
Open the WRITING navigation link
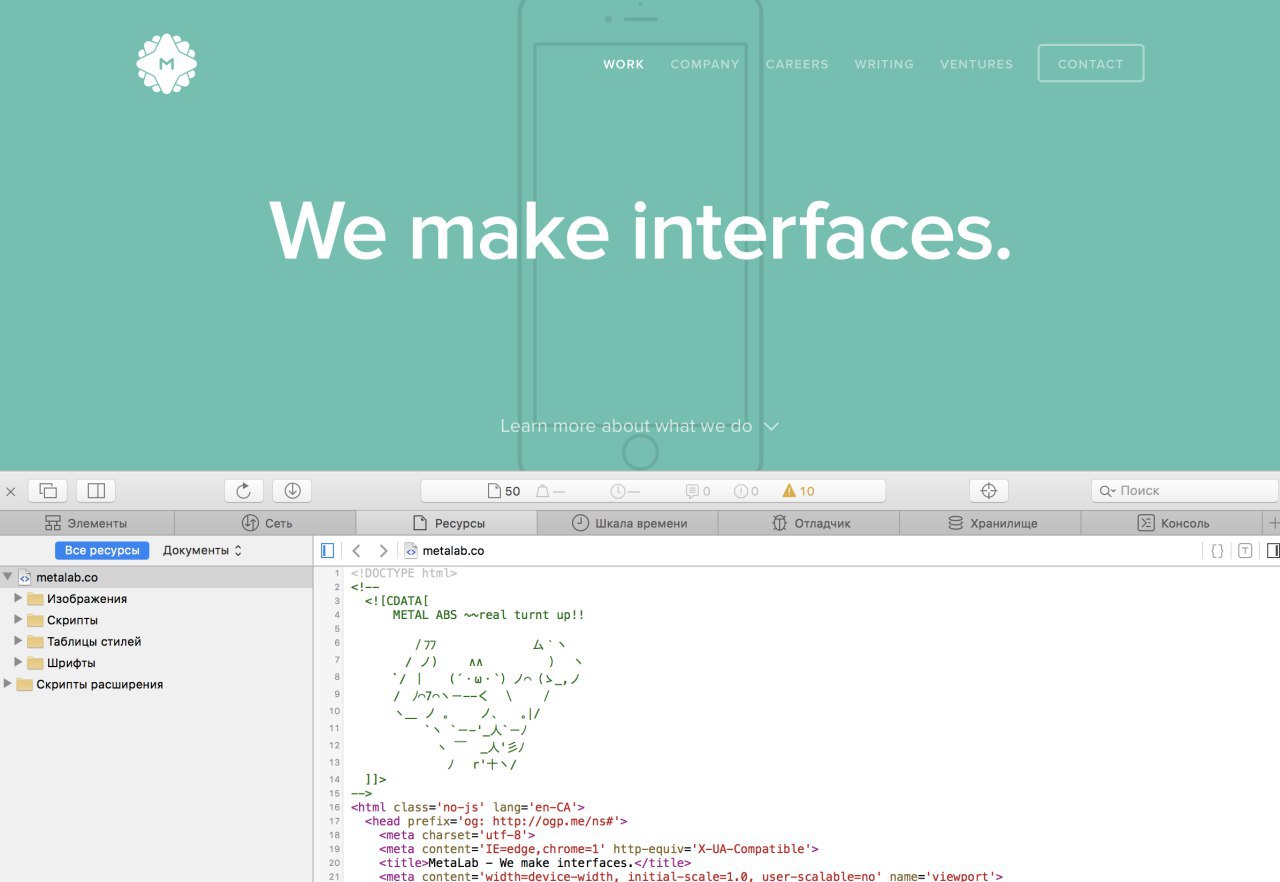(x=884, y=64)
